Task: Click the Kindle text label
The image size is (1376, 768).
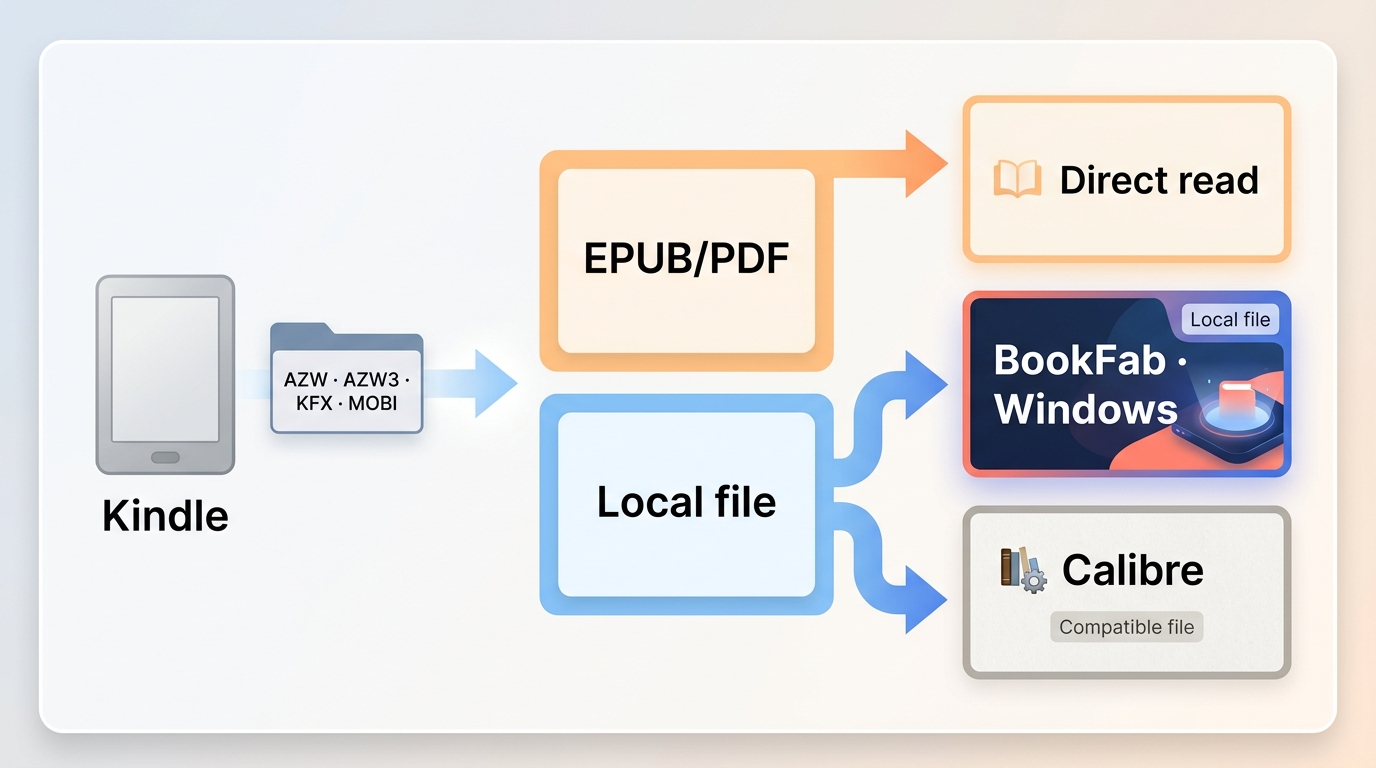Action: [x=165, y=516]
